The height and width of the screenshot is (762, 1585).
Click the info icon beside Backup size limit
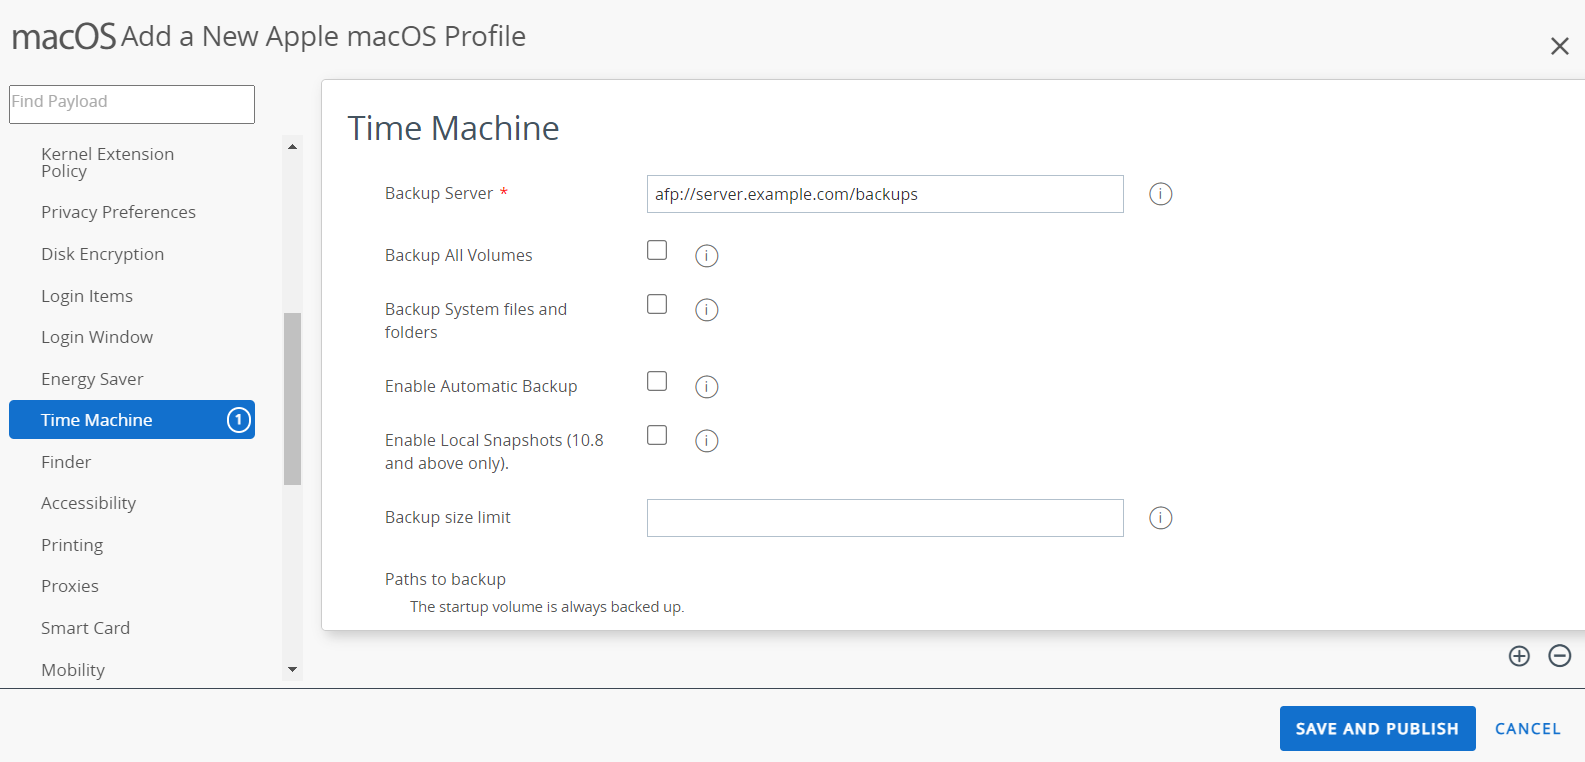point(1160,518)
